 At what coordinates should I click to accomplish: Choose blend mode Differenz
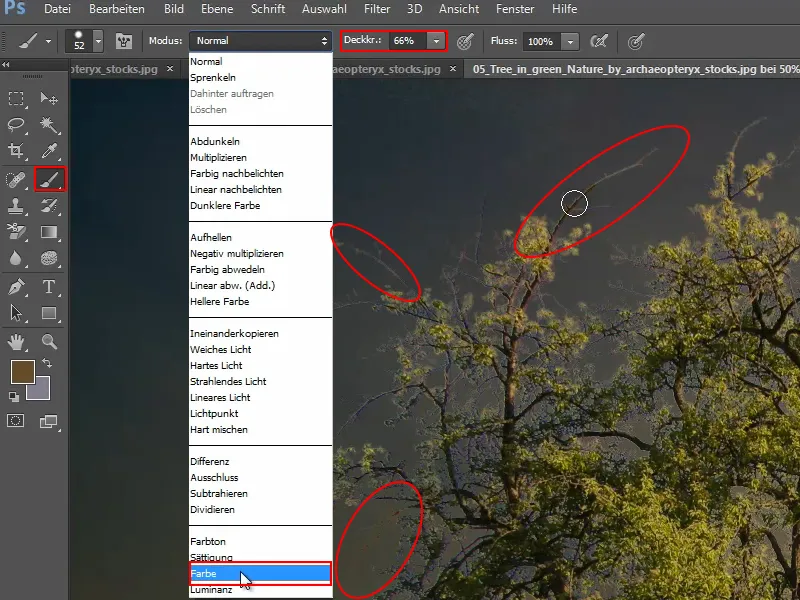coord(260,462)
